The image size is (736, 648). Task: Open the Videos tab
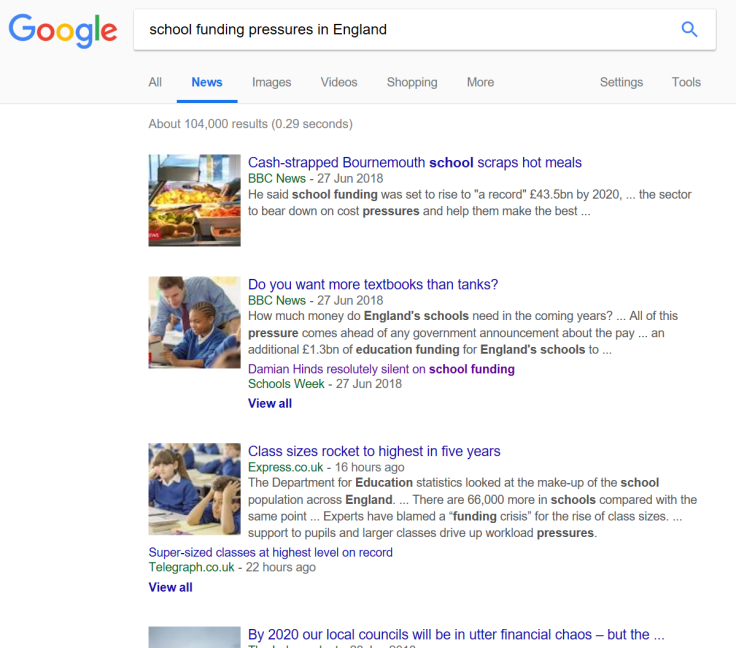(x=339, y=83)
